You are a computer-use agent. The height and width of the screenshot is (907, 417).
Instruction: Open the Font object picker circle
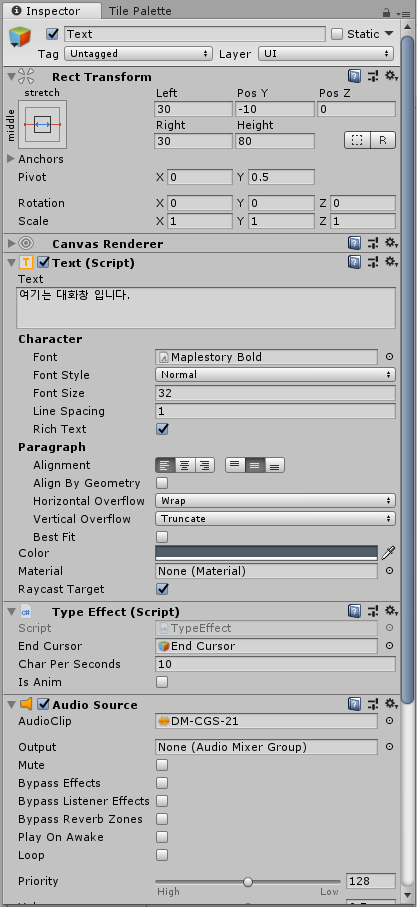click(389, 357)
